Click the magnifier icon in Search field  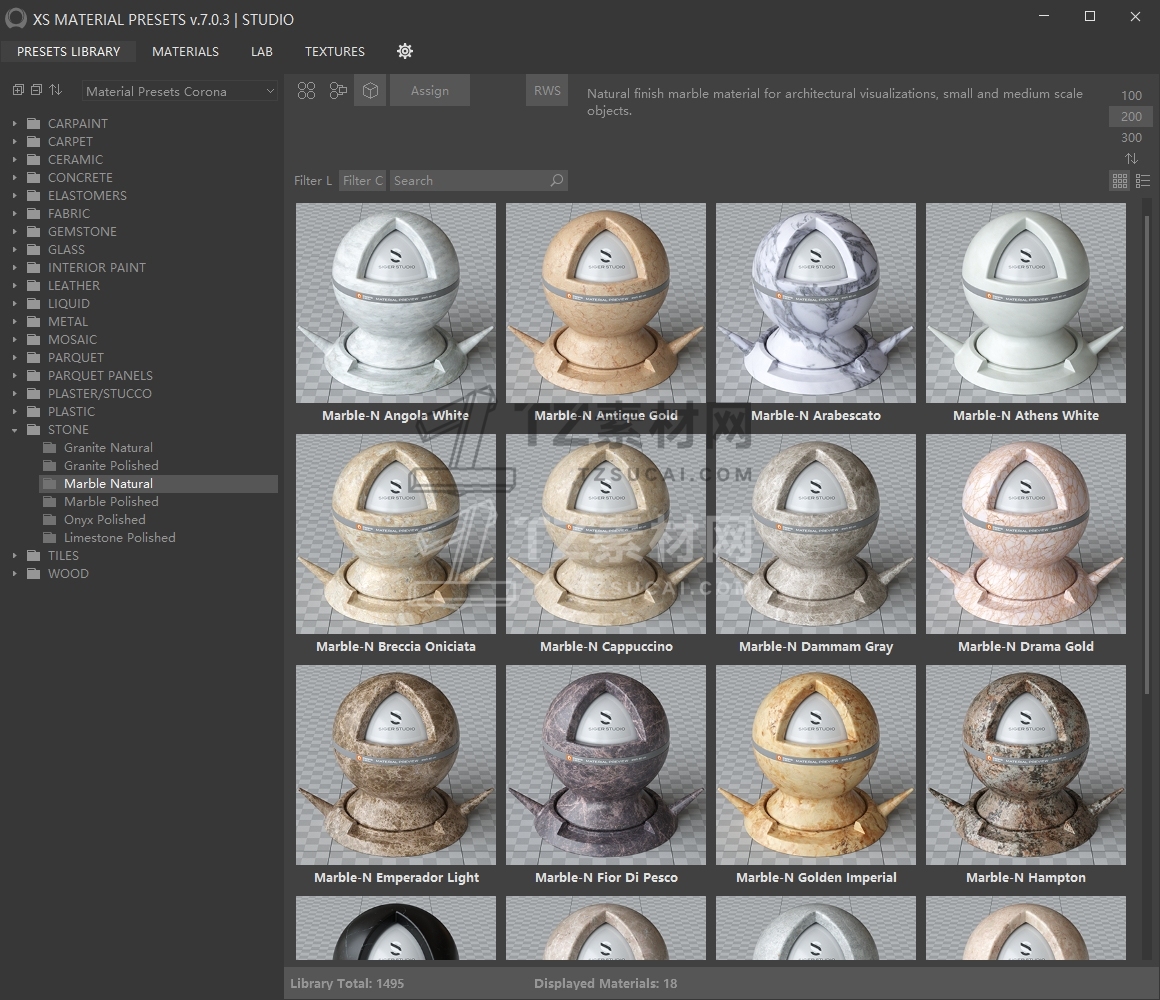point(557,180)
